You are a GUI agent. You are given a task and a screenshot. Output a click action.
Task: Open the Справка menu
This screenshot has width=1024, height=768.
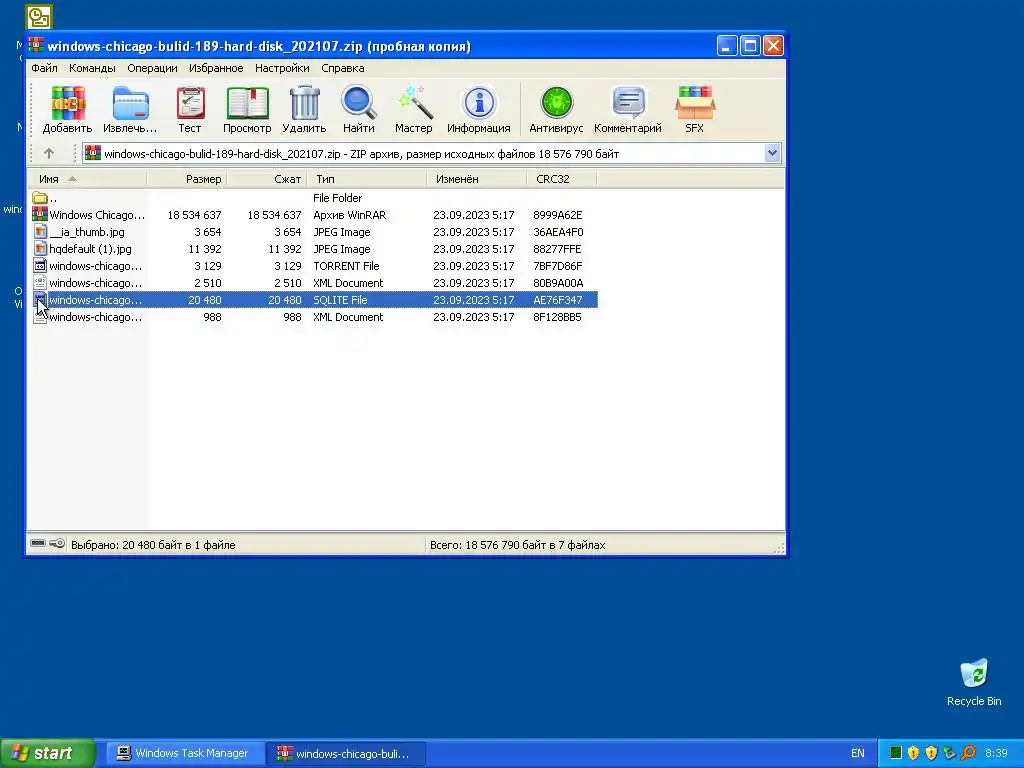pos(343,68)
